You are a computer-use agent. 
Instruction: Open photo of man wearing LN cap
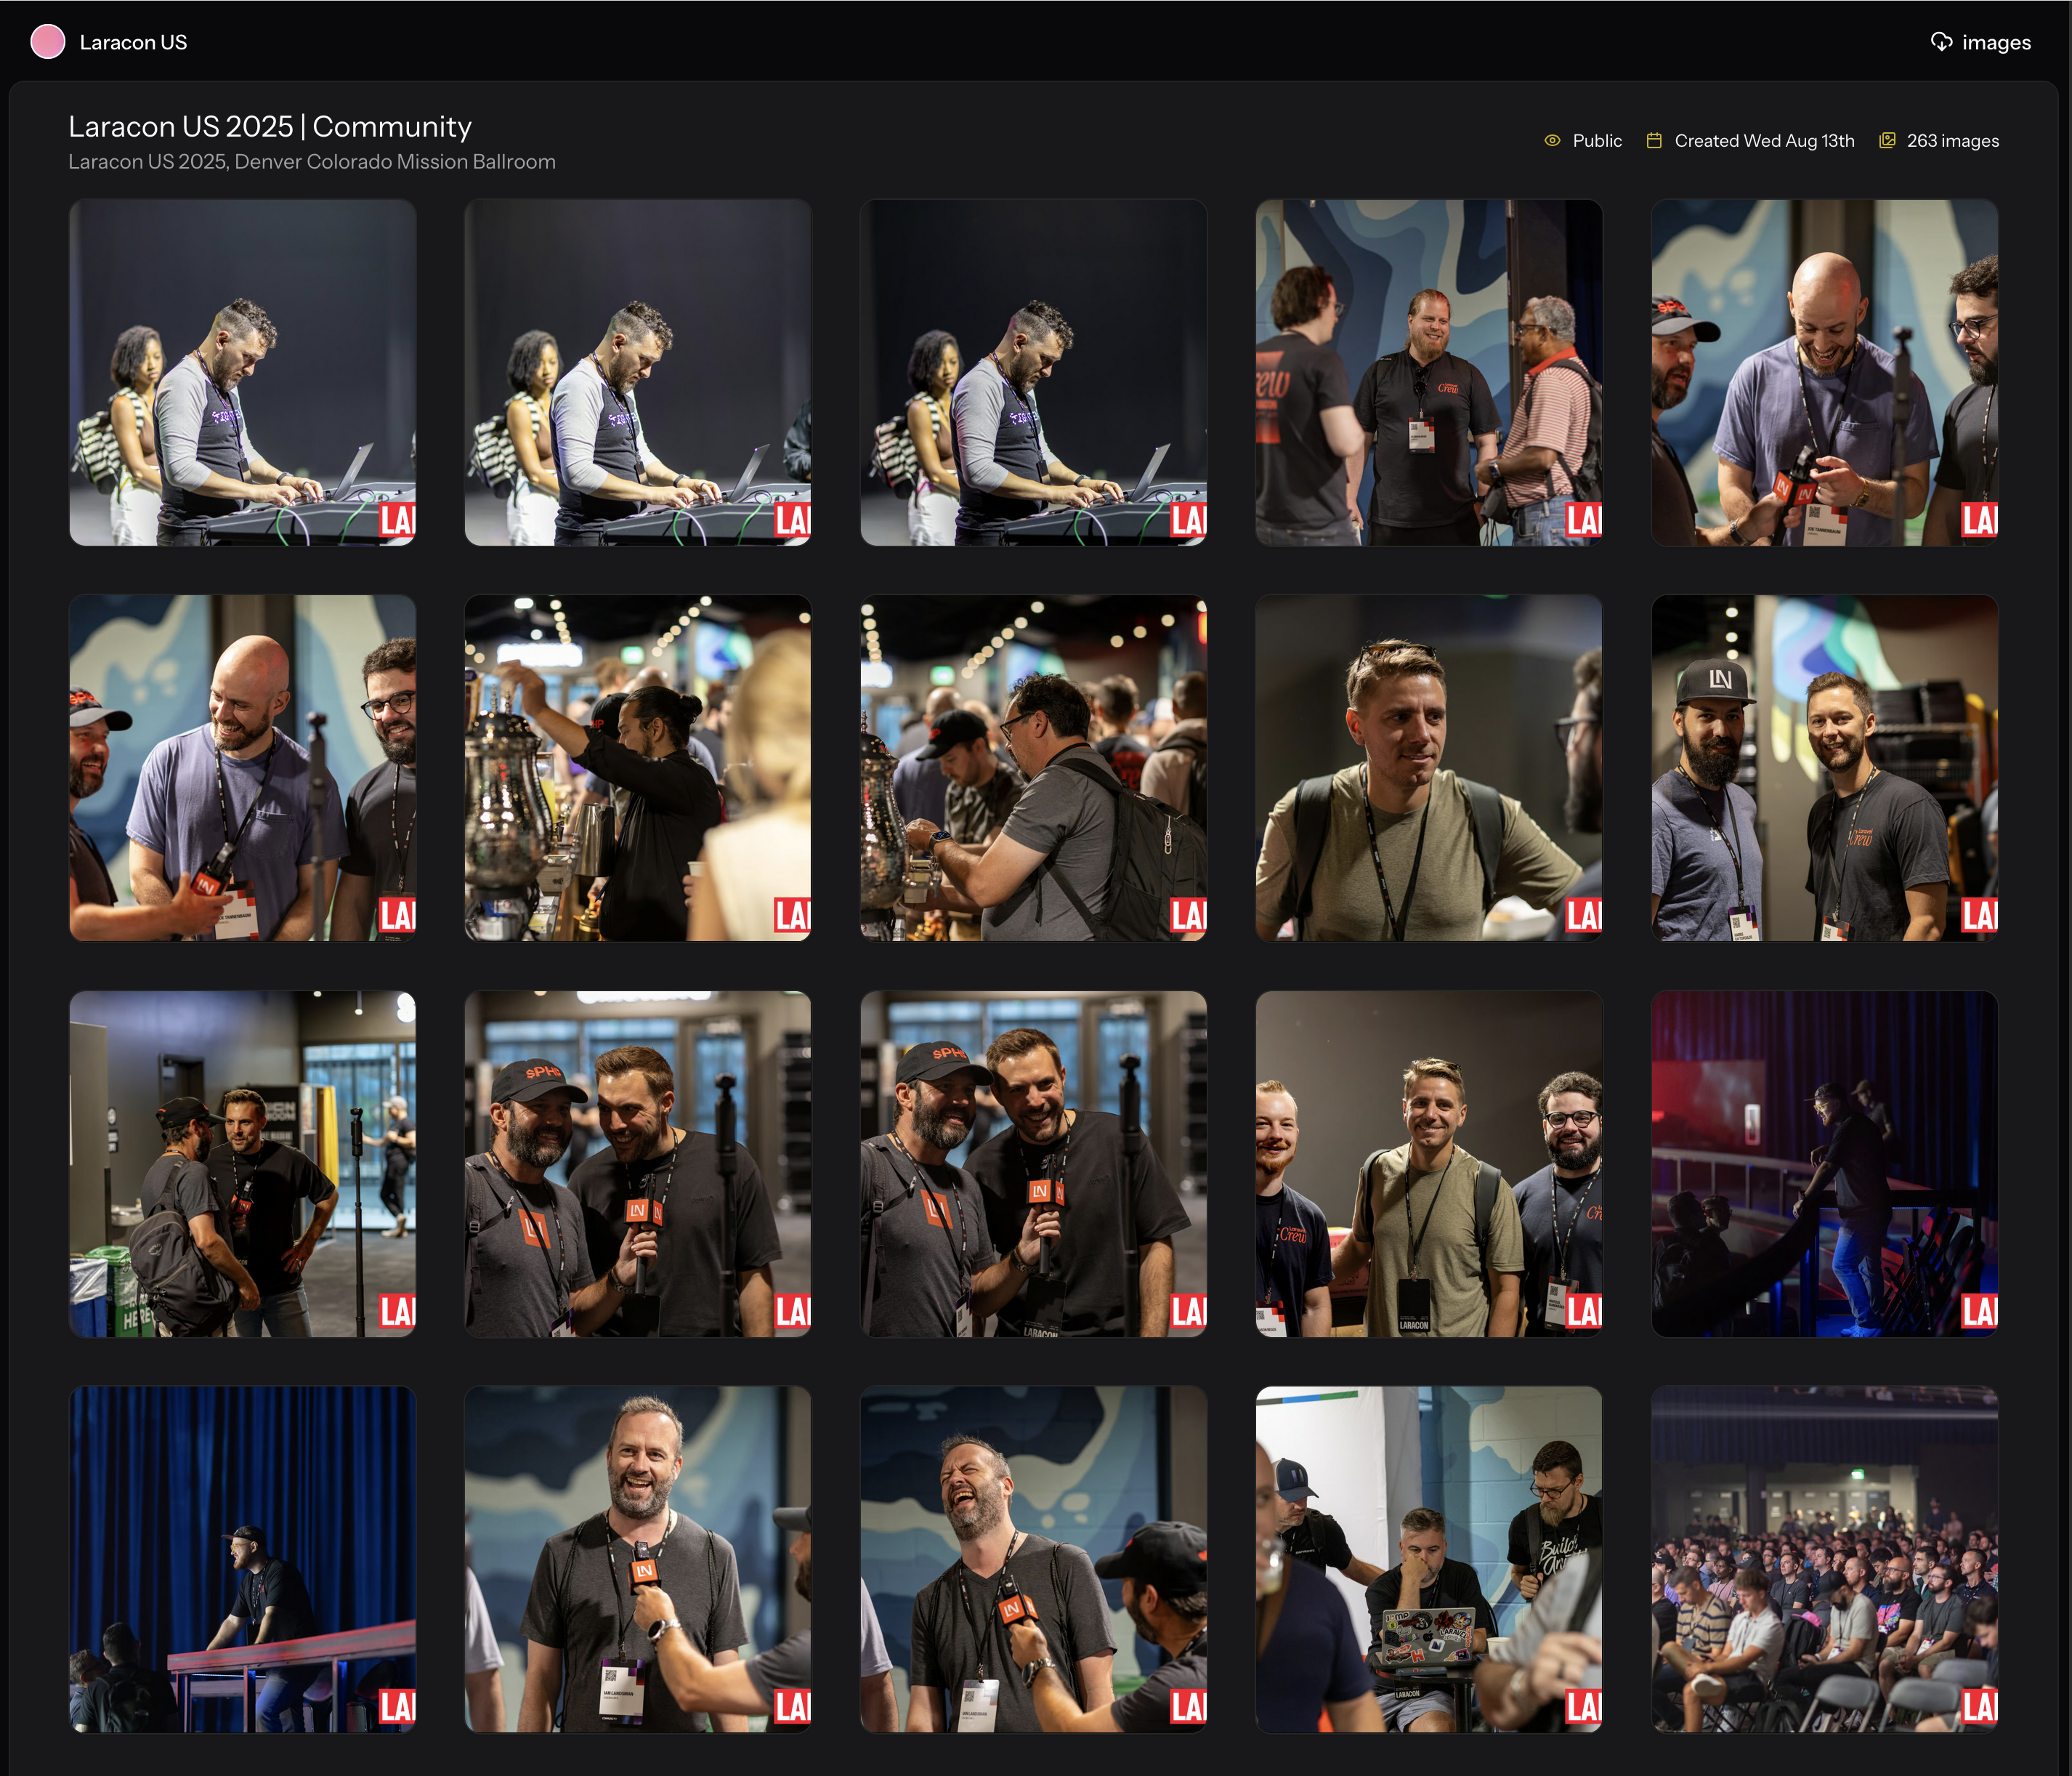(1824, 768)
